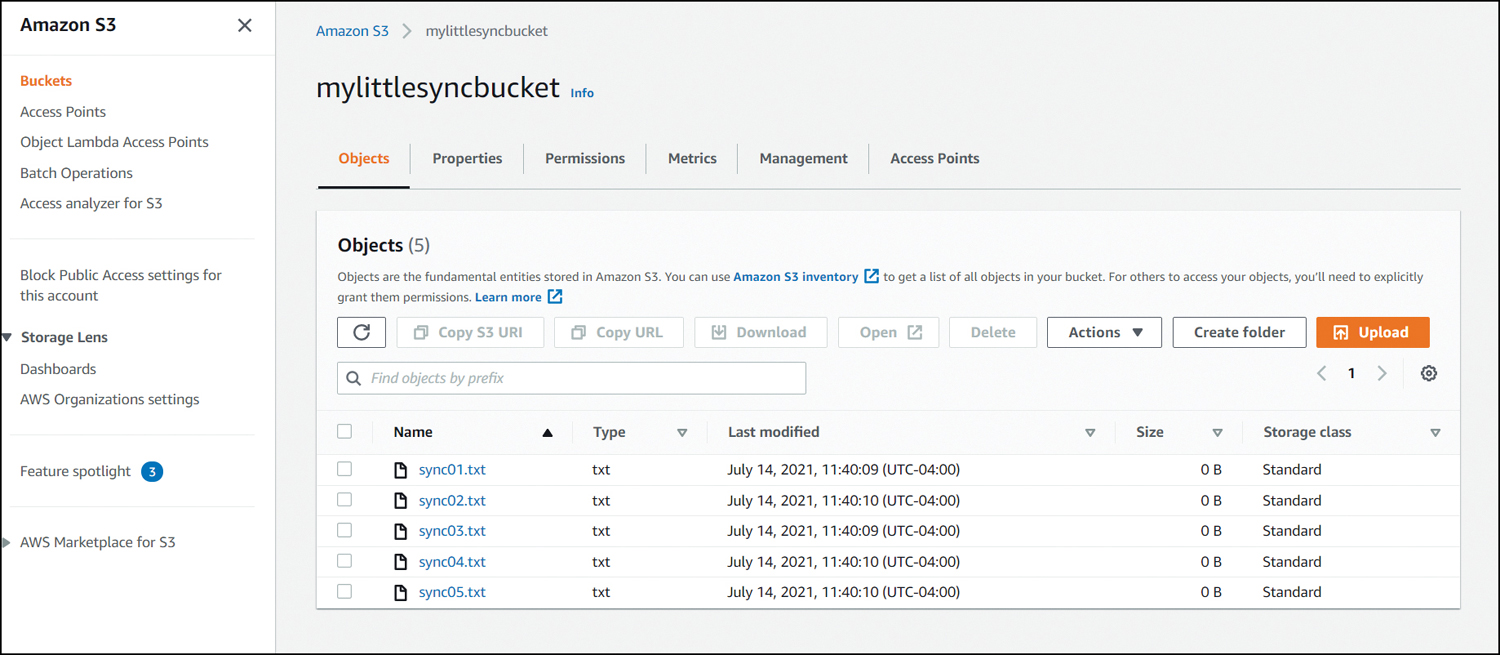Image resolution: width=1500 pixels, height=655 pixels.
Task: Switch to the Properties tab
Action: (467, 158)
